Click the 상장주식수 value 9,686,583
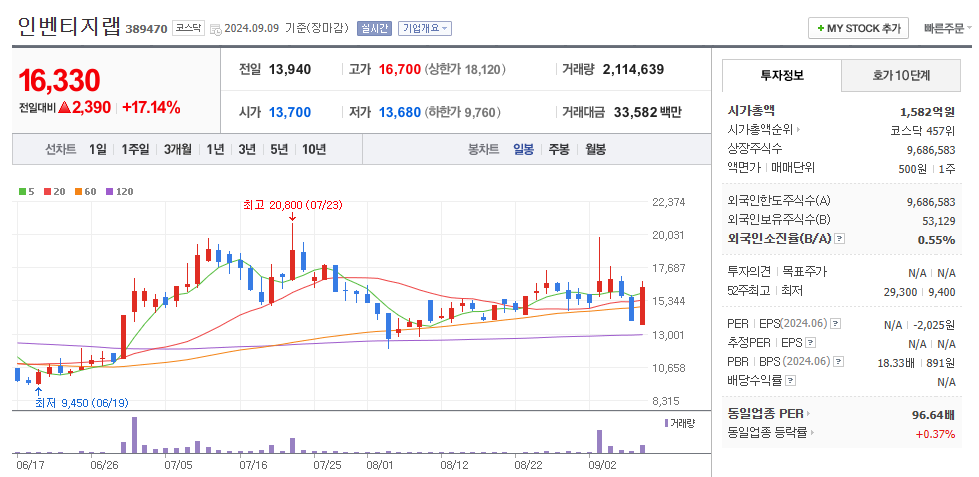 tap(931, 150)
